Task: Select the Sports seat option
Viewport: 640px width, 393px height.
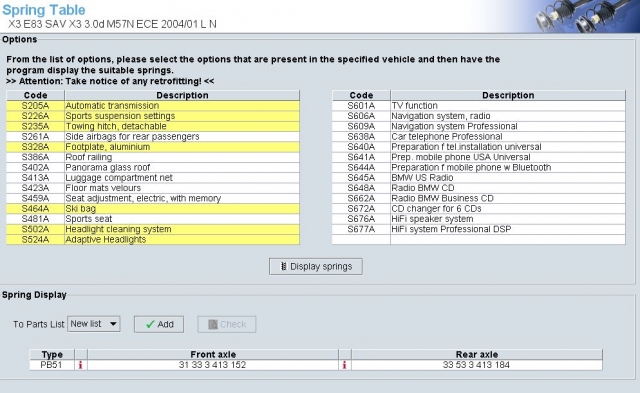Action: 153,219
